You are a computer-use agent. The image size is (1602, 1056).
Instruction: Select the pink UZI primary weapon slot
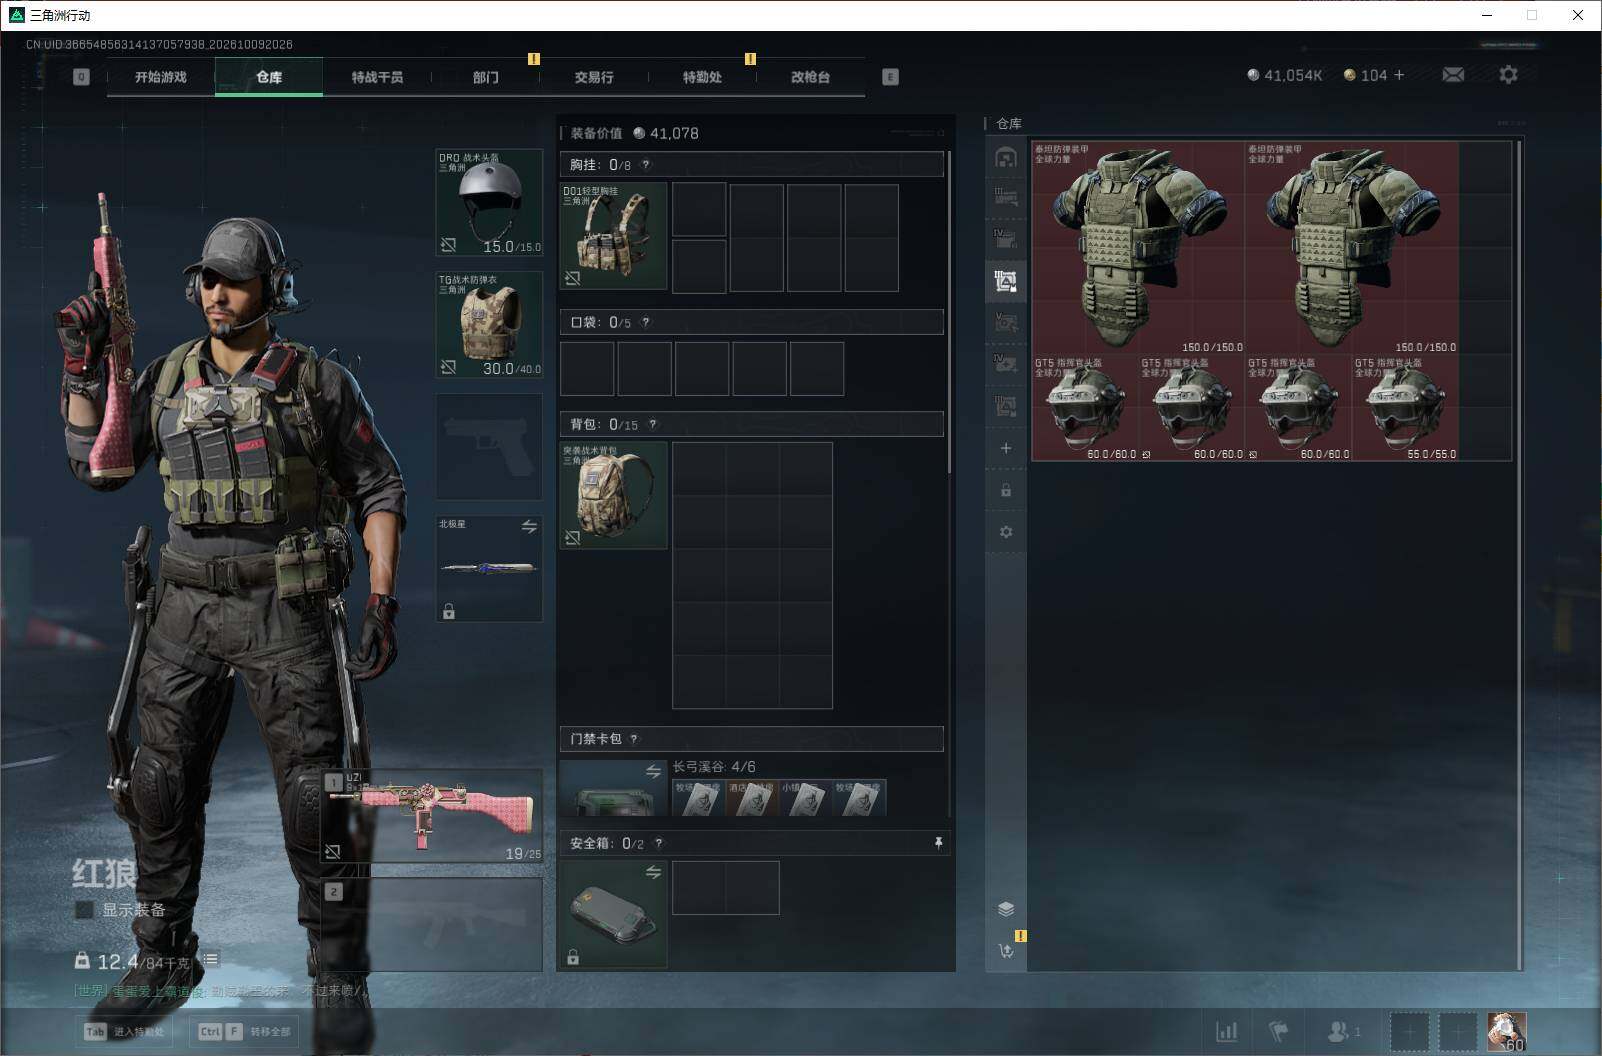432,815
